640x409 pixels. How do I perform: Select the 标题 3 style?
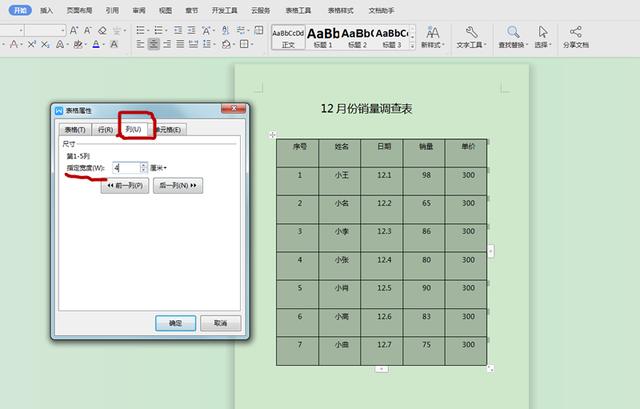392,37
